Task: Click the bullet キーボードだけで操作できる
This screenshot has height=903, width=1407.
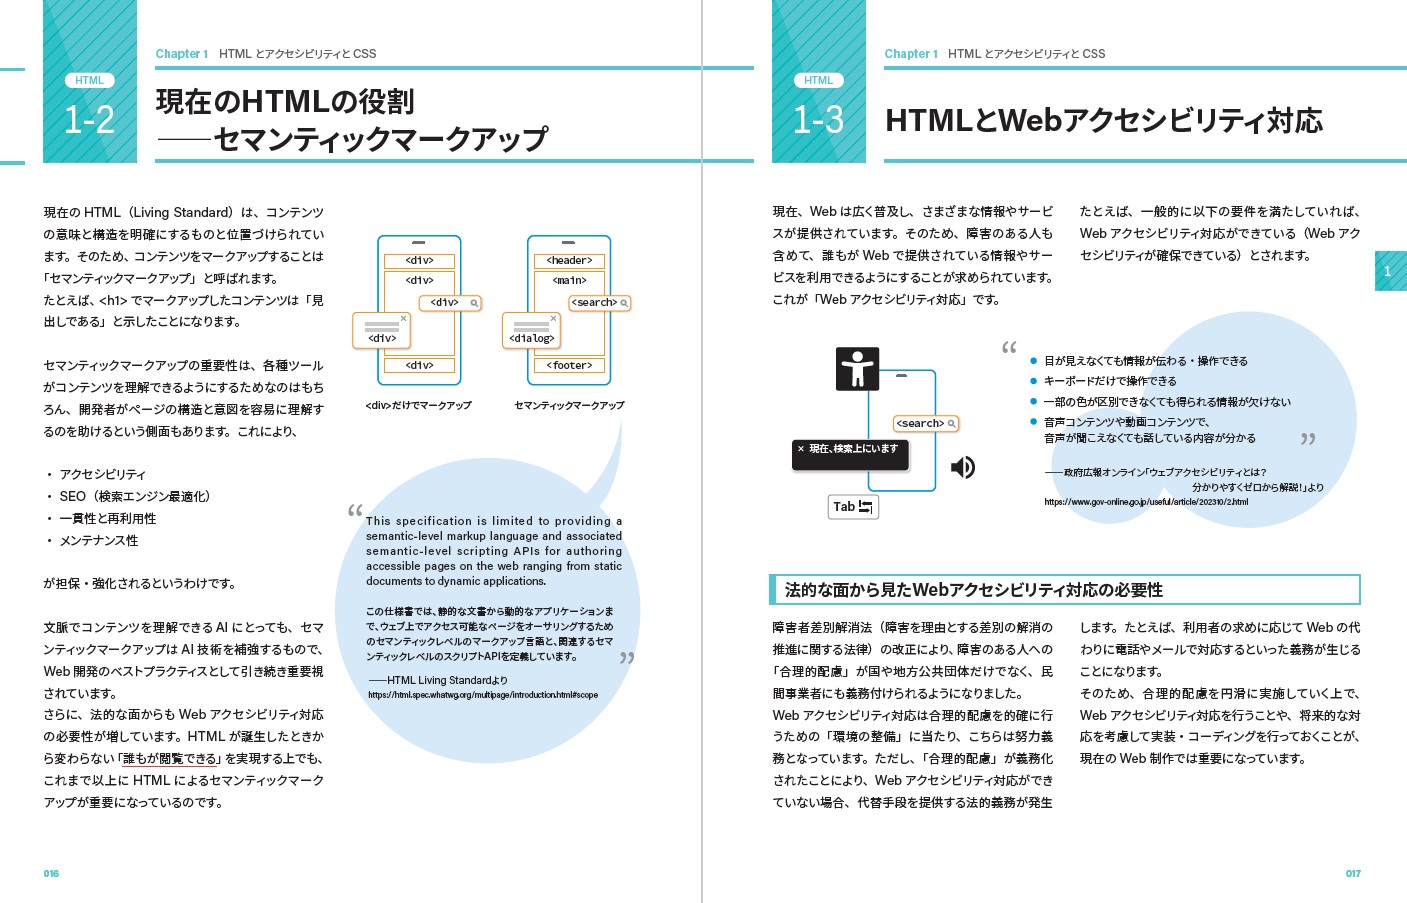Action: 1110,381
